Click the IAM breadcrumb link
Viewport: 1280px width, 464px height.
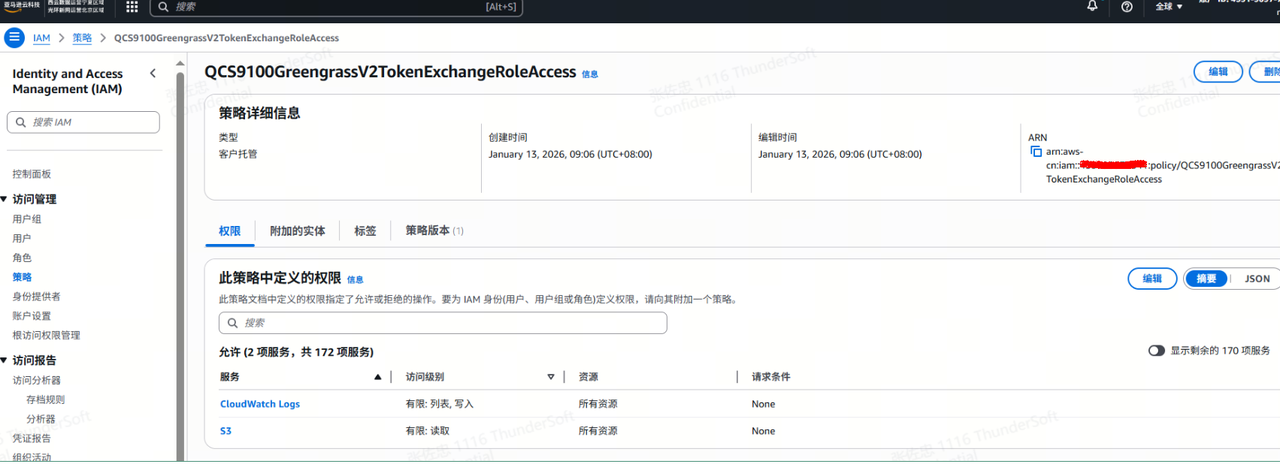(41, 38)
